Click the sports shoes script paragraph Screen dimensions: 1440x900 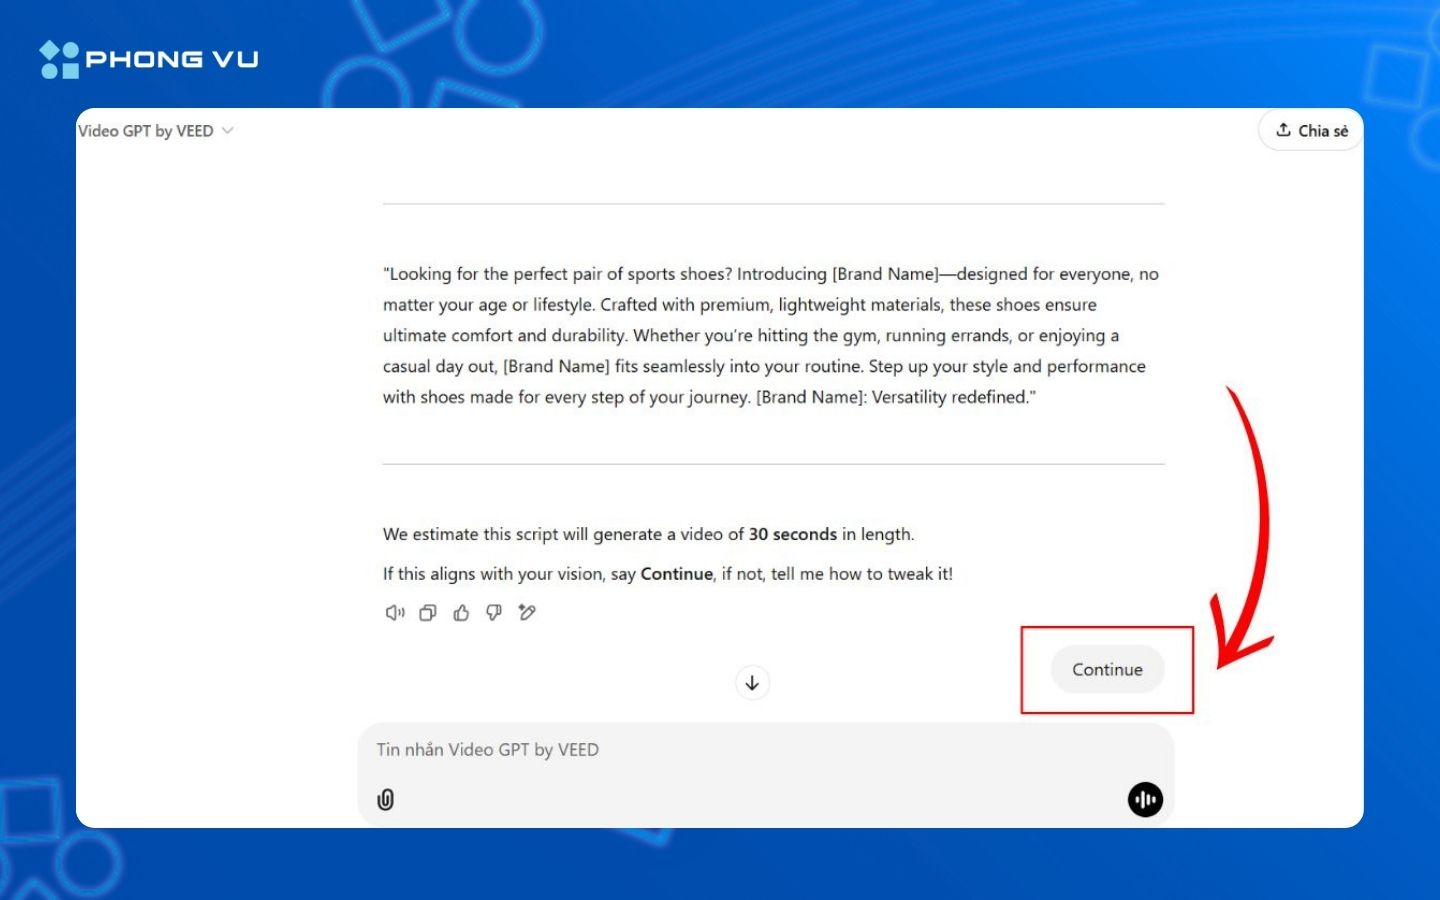[x=771, y=335]
